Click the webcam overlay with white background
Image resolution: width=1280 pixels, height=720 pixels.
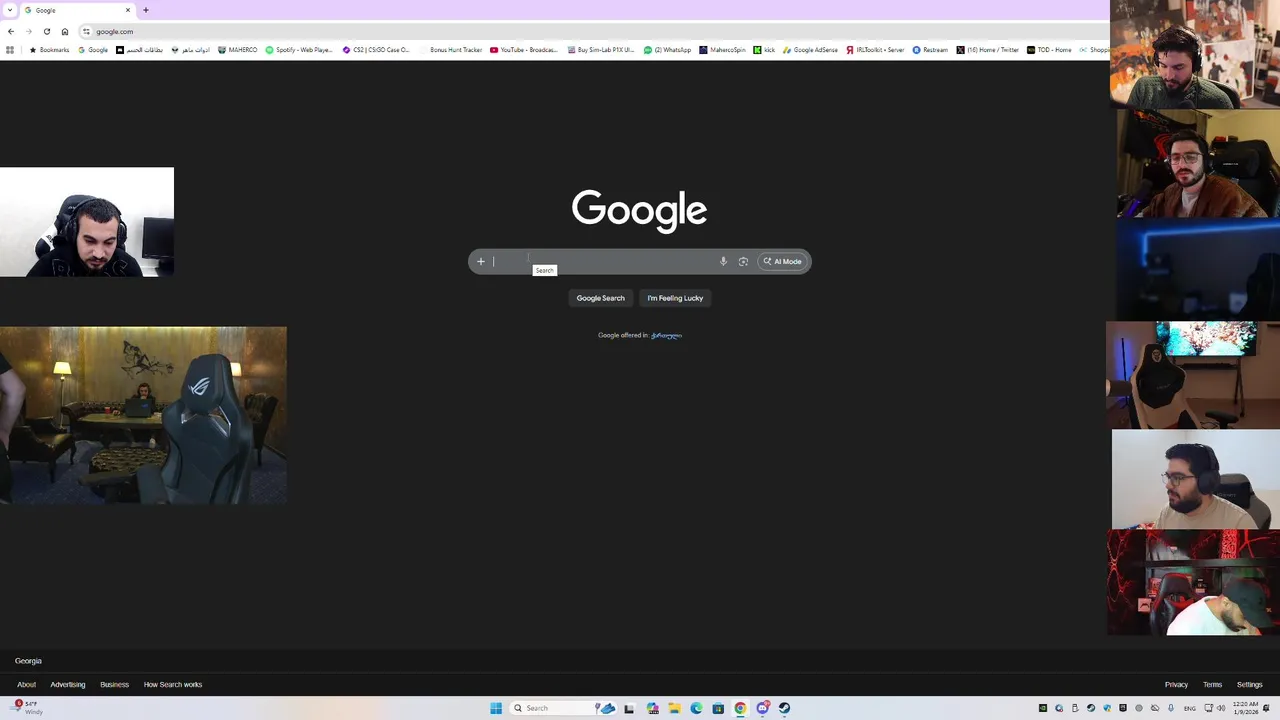coord(87,222)
